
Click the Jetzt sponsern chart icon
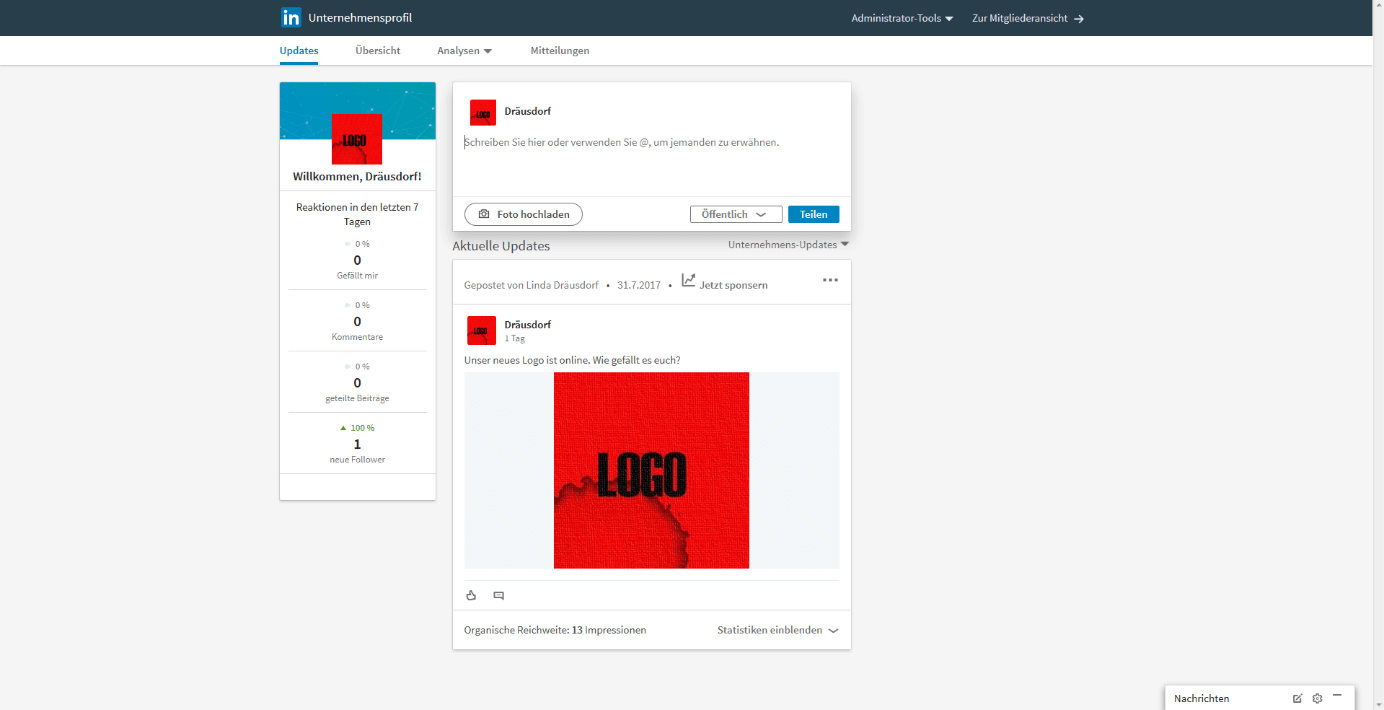coord(689,281)
